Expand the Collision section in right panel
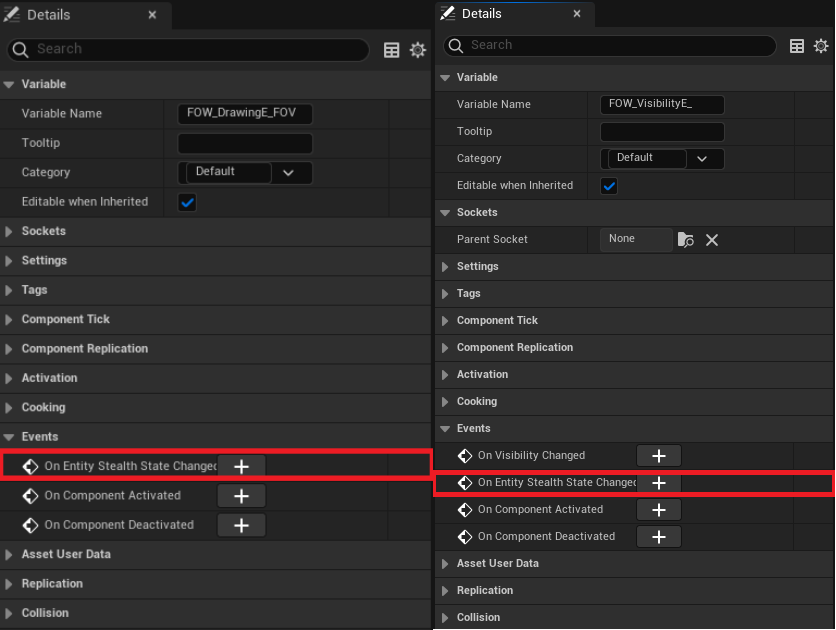The image size is (836, 630). (445, 617)
